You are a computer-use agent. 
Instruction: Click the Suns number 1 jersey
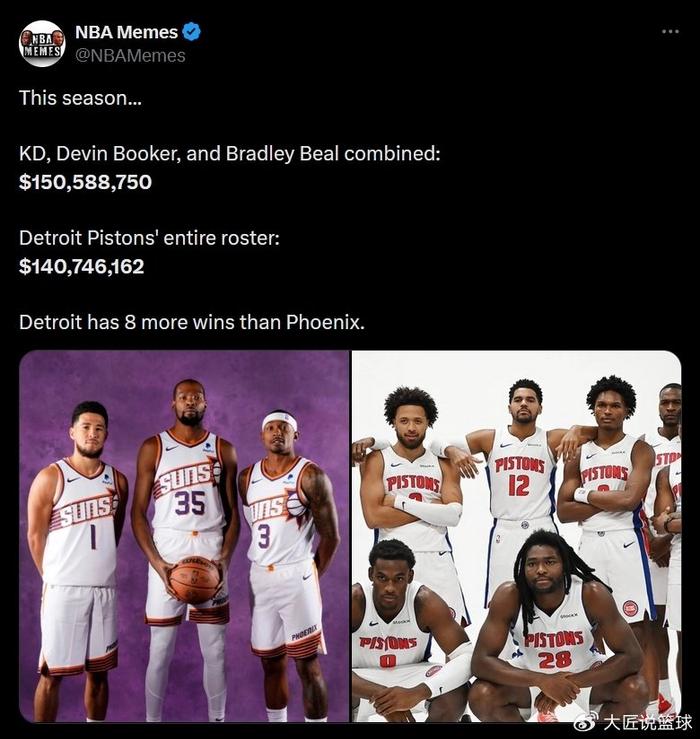tap(83, 521)
